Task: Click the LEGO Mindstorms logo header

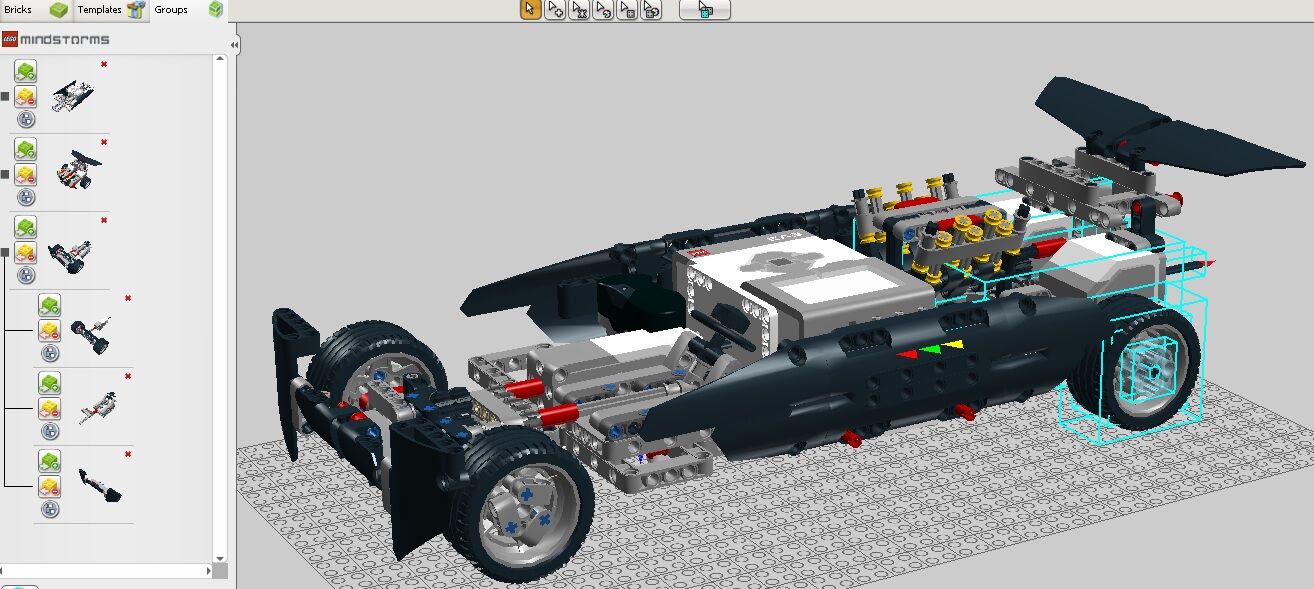Action: pos(56,39)
